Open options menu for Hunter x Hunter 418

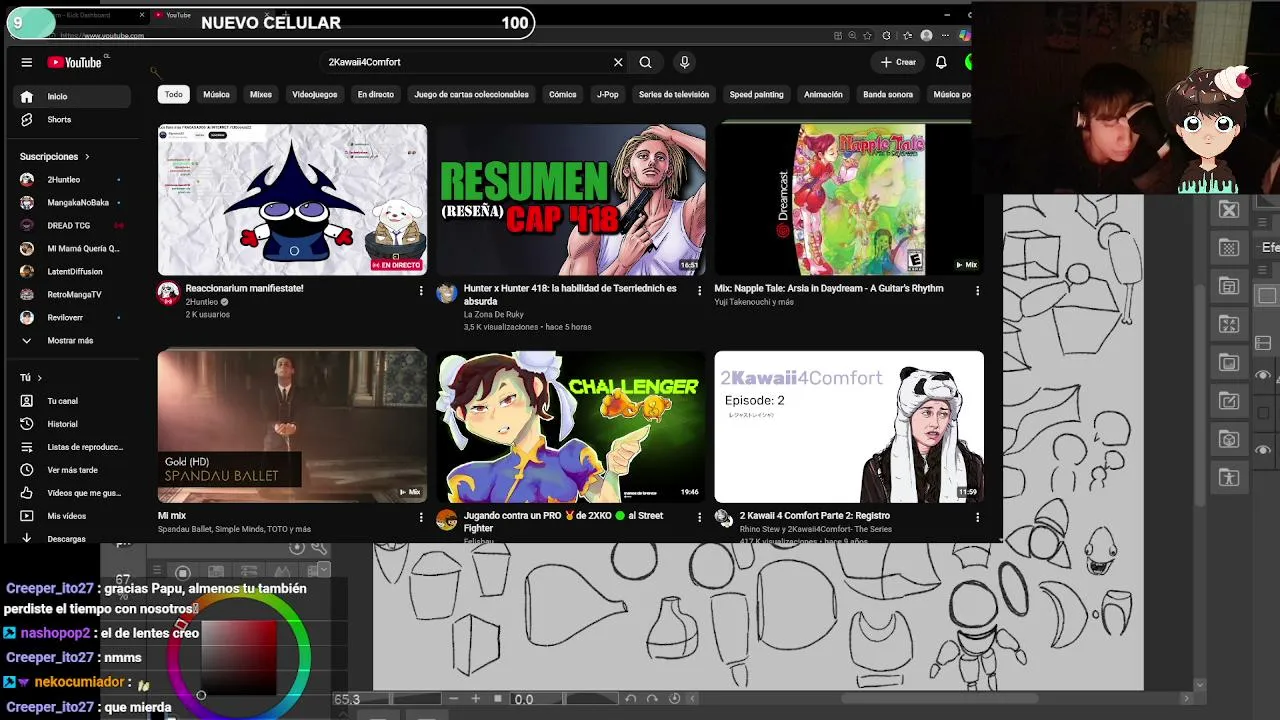point(699,291)
